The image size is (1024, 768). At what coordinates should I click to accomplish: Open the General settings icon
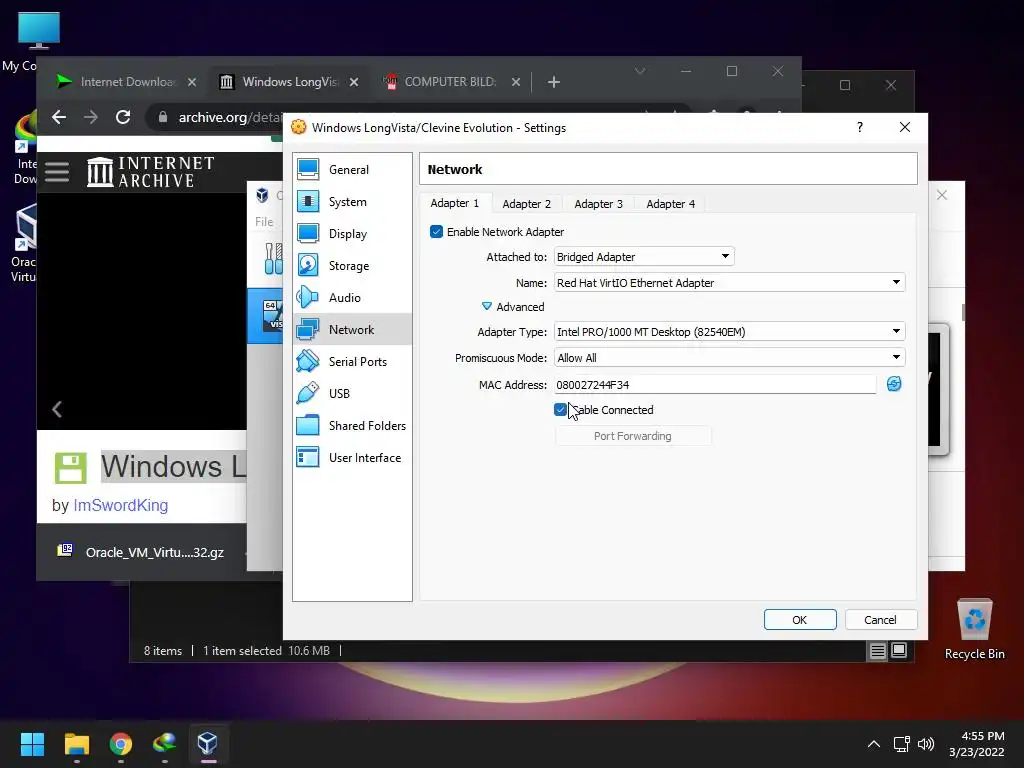coord(308,170)
